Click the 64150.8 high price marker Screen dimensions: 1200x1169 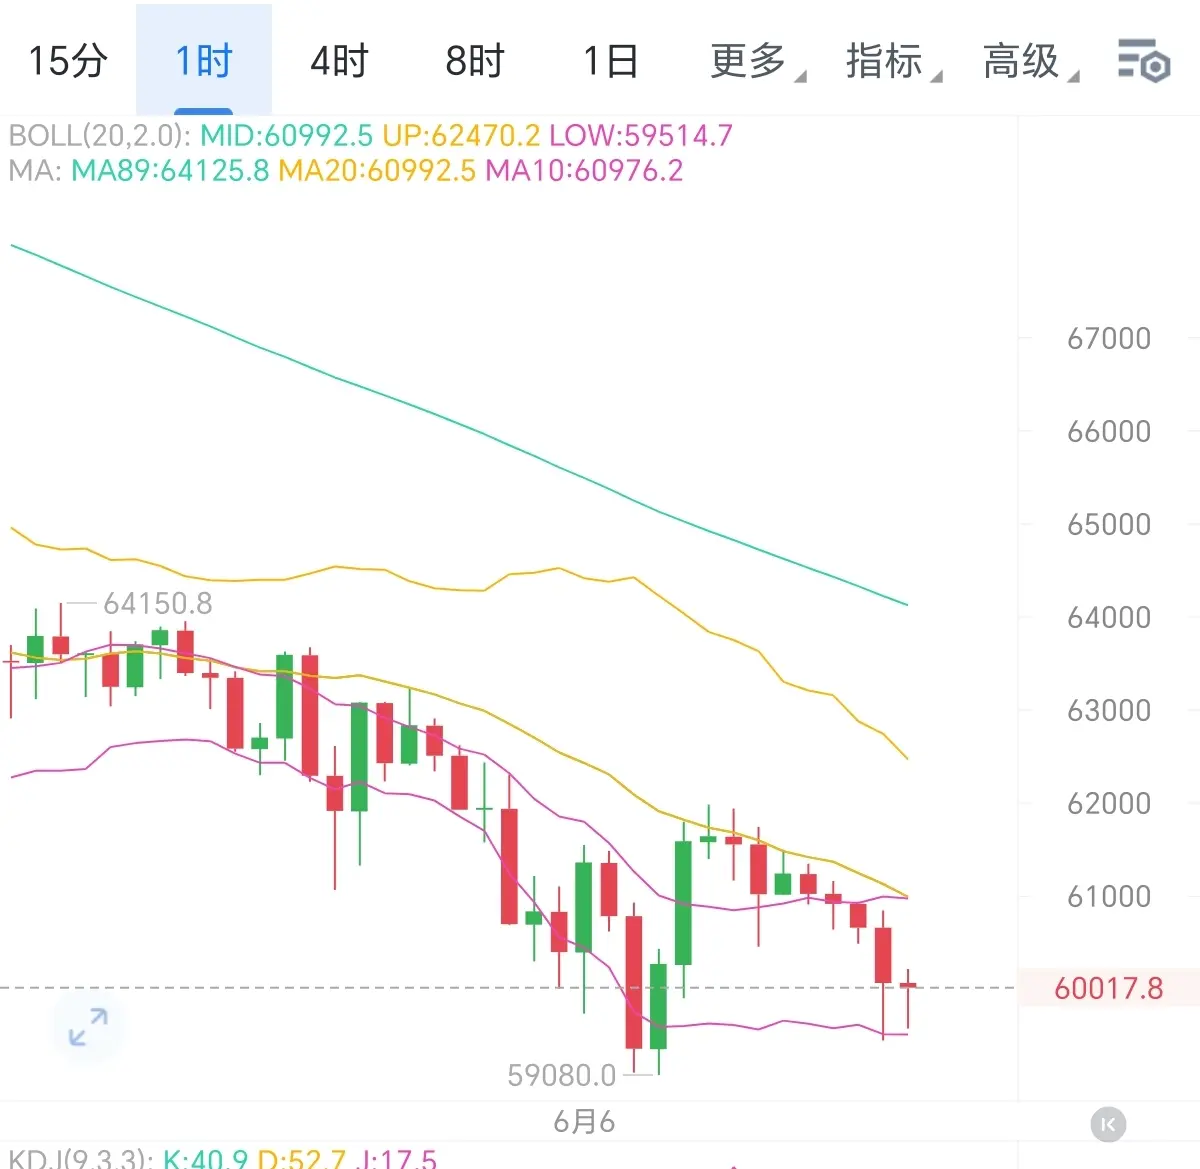point(158,603)
